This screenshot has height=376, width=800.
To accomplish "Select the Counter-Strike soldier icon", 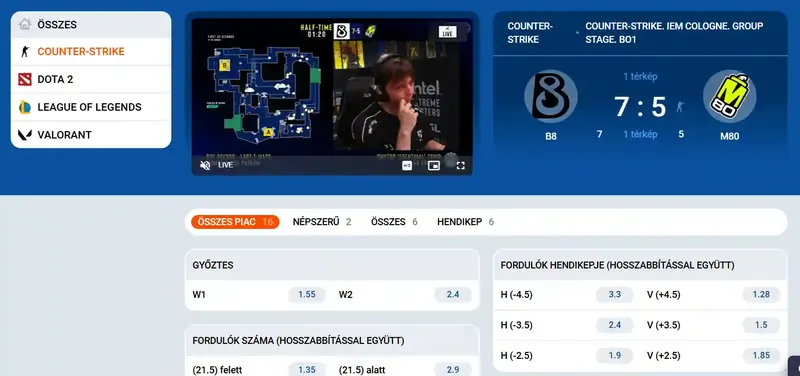I will point(24,52).
